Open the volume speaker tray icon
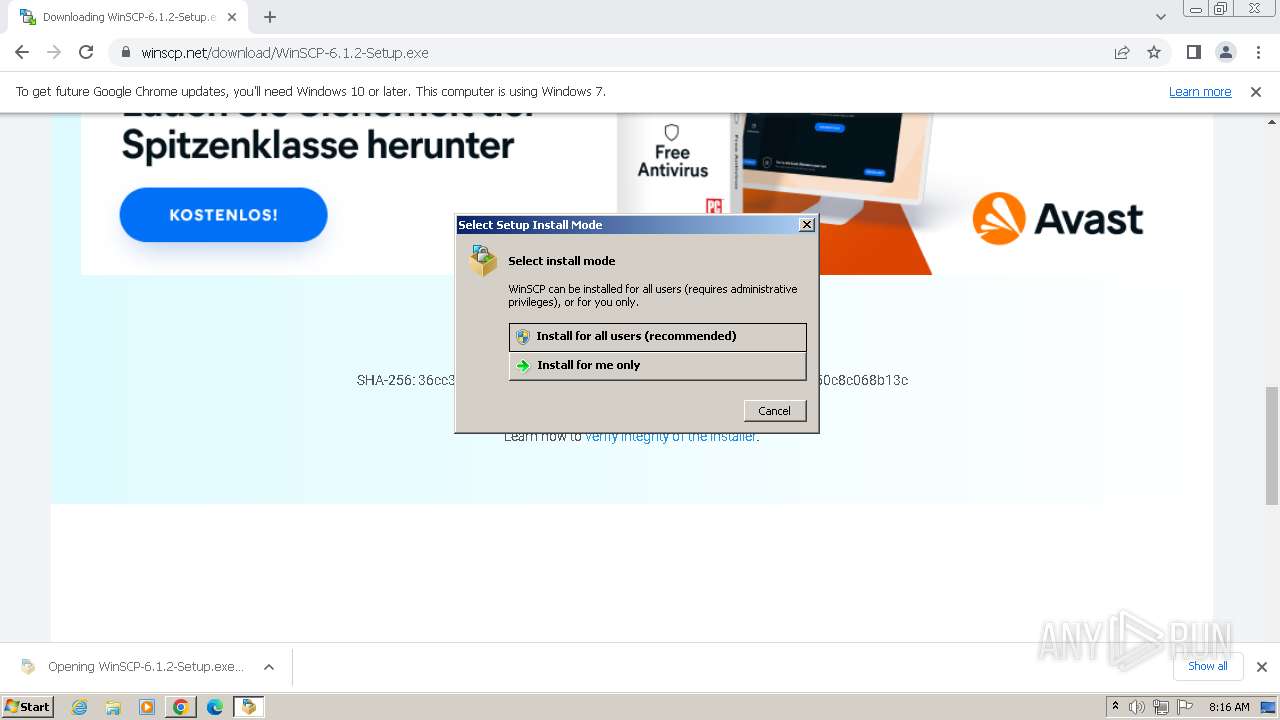The height and width of the screenshot is (720, 1280). click(1137, 707)
